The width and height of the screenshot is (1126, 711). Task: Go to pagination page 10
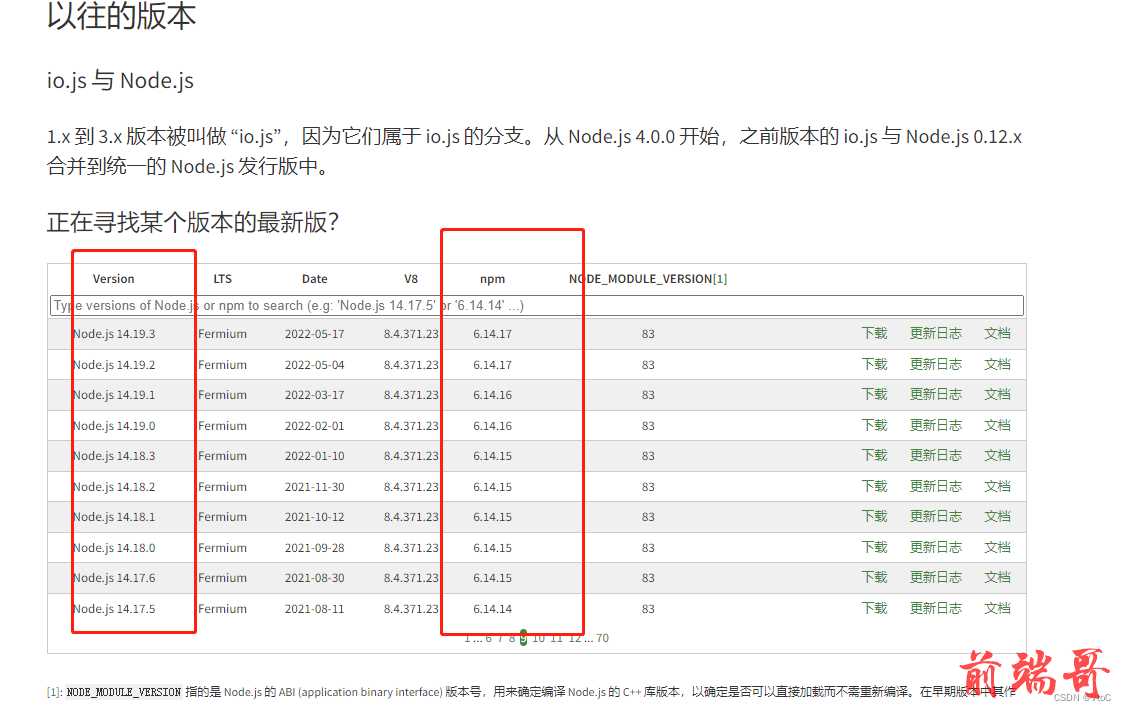point(539,638)
